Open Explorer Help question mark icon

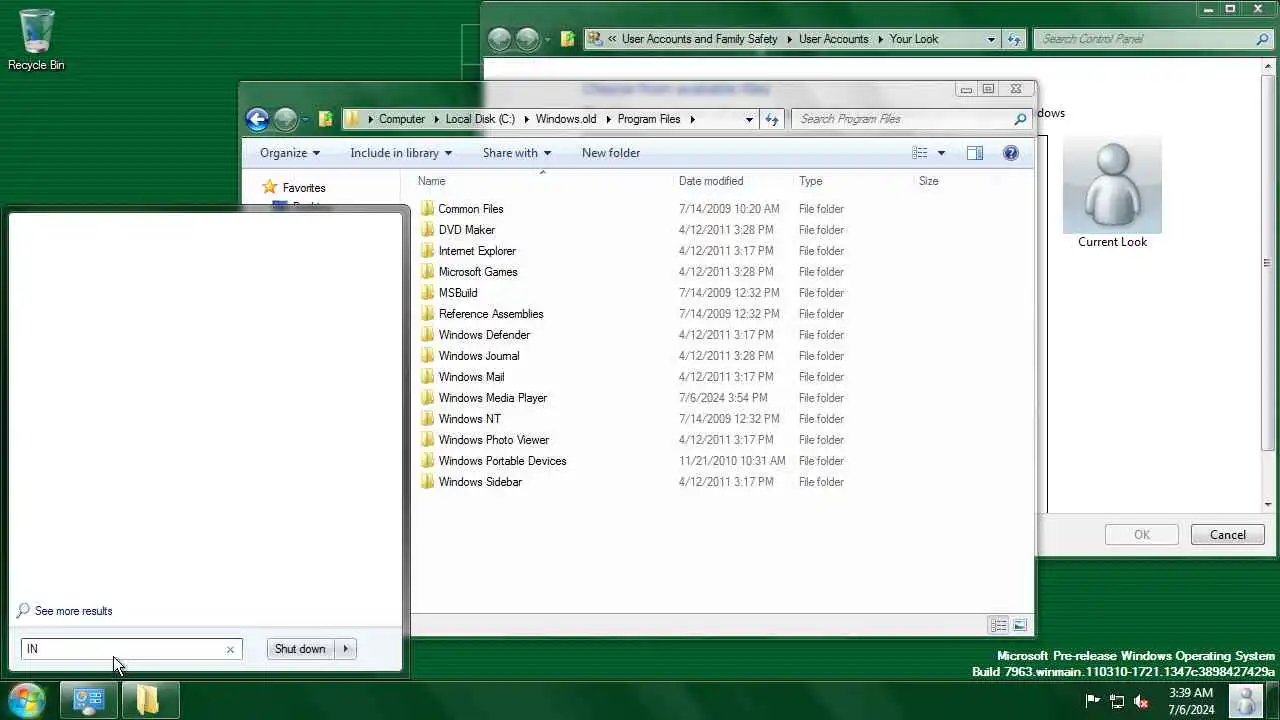click(x=1011, y=153)
